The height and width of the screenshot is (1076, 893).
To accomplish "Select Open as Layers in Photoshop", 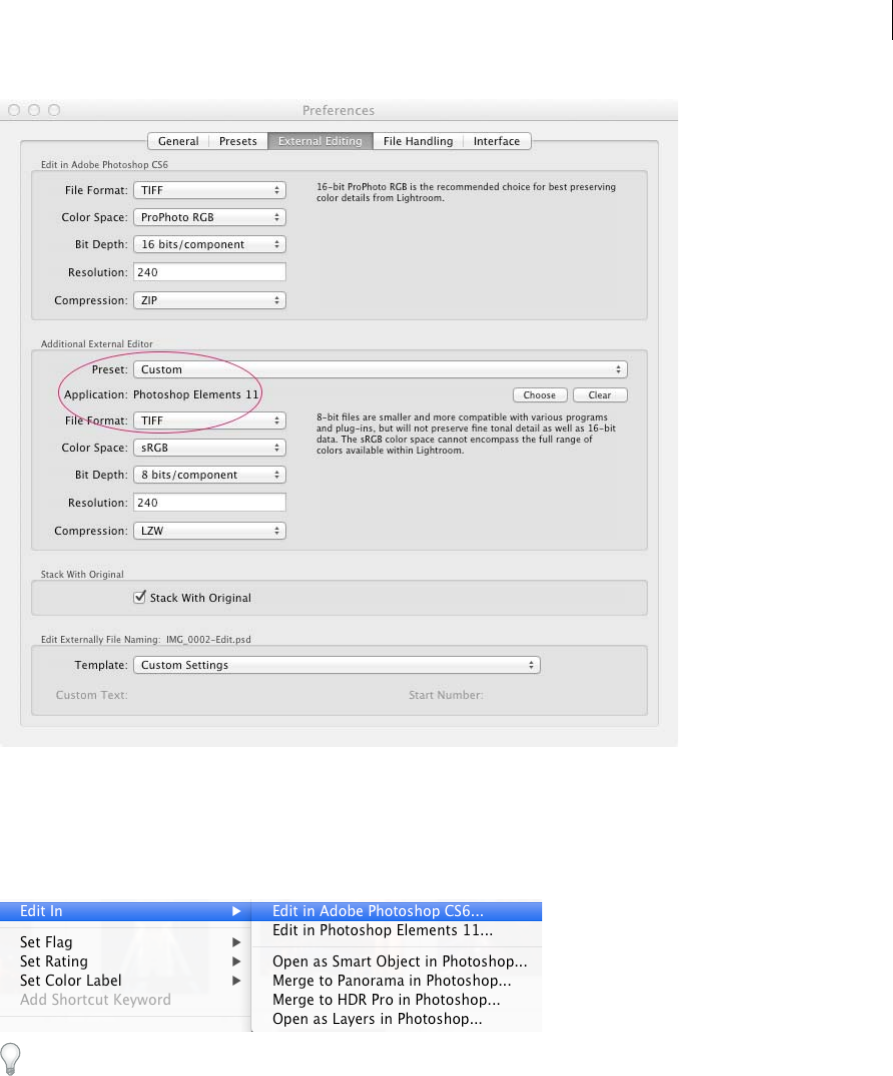I will point(397,1019).
